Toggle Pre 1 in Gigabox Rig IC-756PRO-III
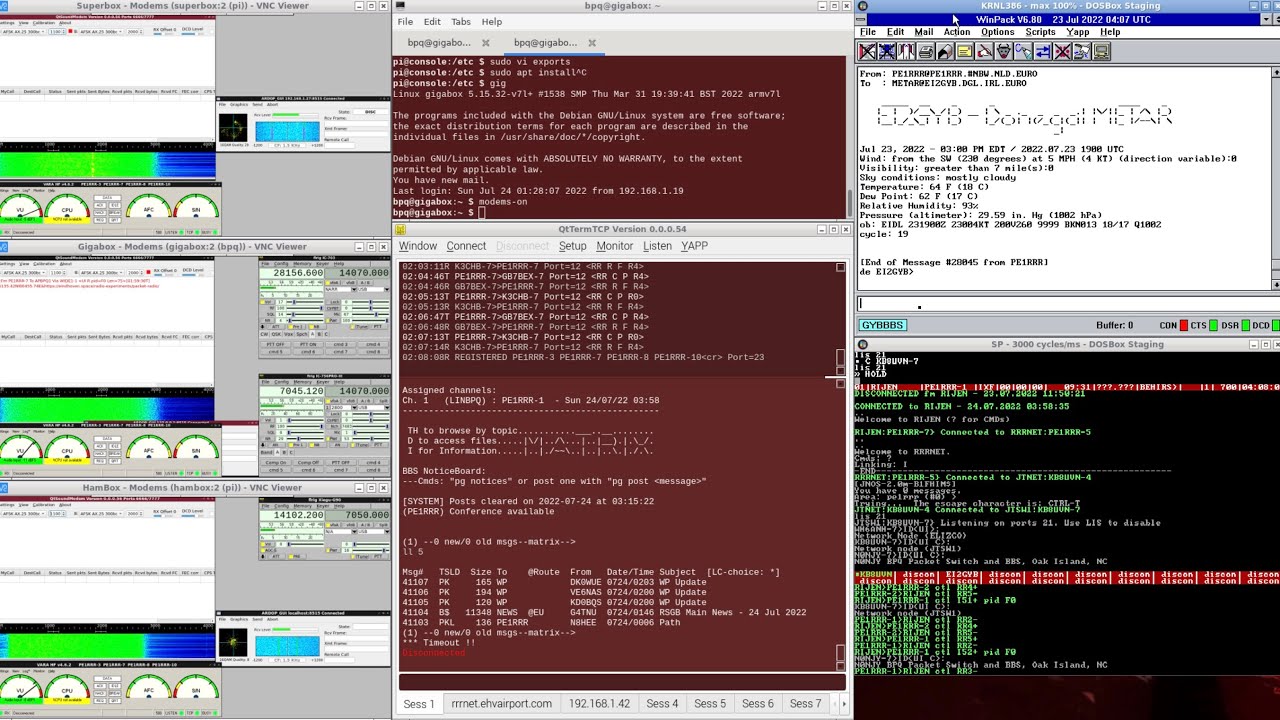 [x=296, y=445]
